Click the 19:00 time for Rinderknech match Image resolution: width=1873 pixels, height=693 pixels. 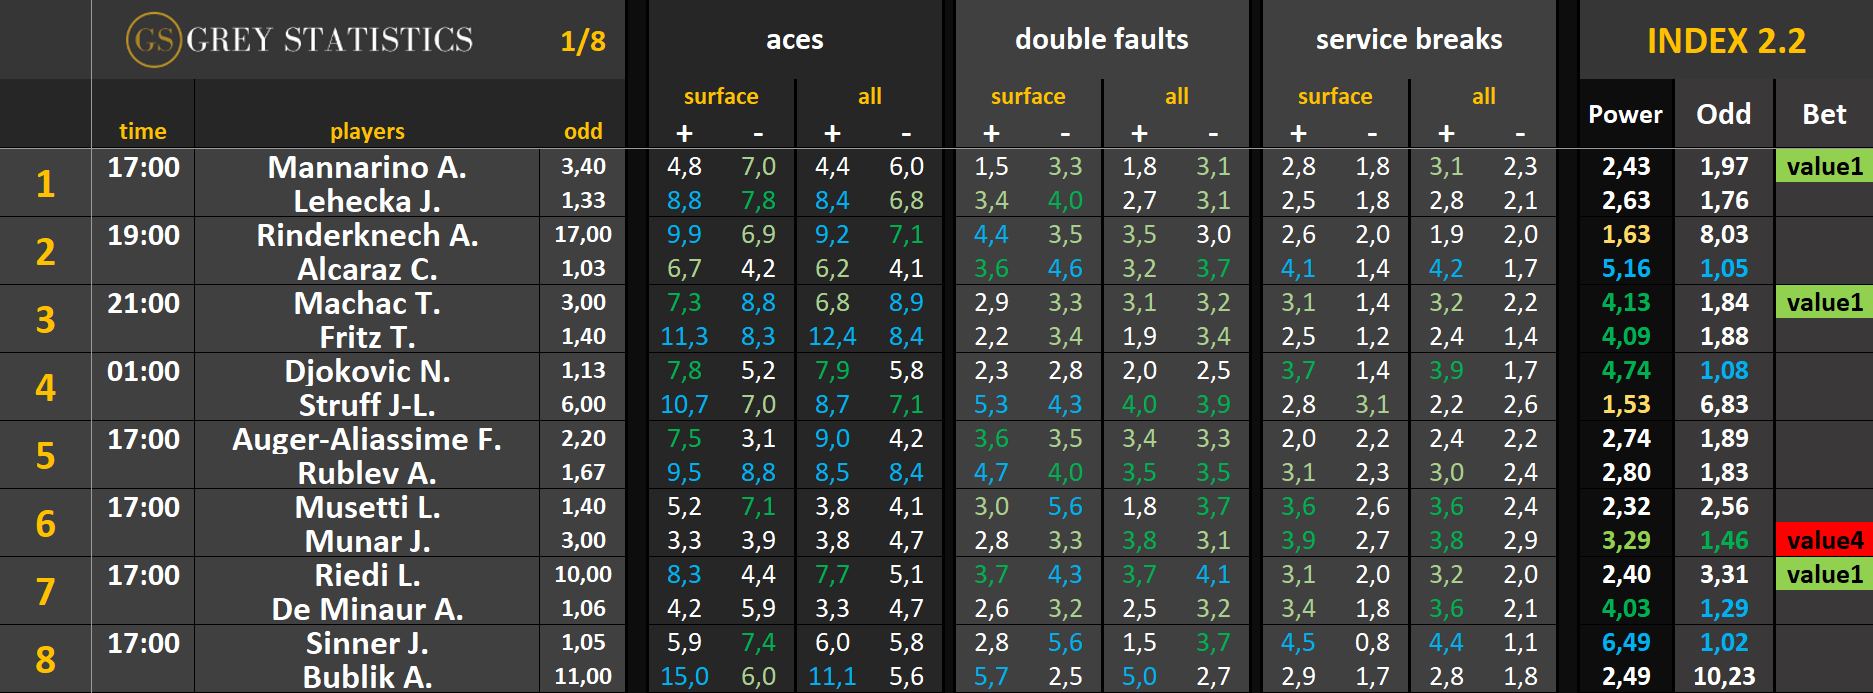tap(143, 235)
